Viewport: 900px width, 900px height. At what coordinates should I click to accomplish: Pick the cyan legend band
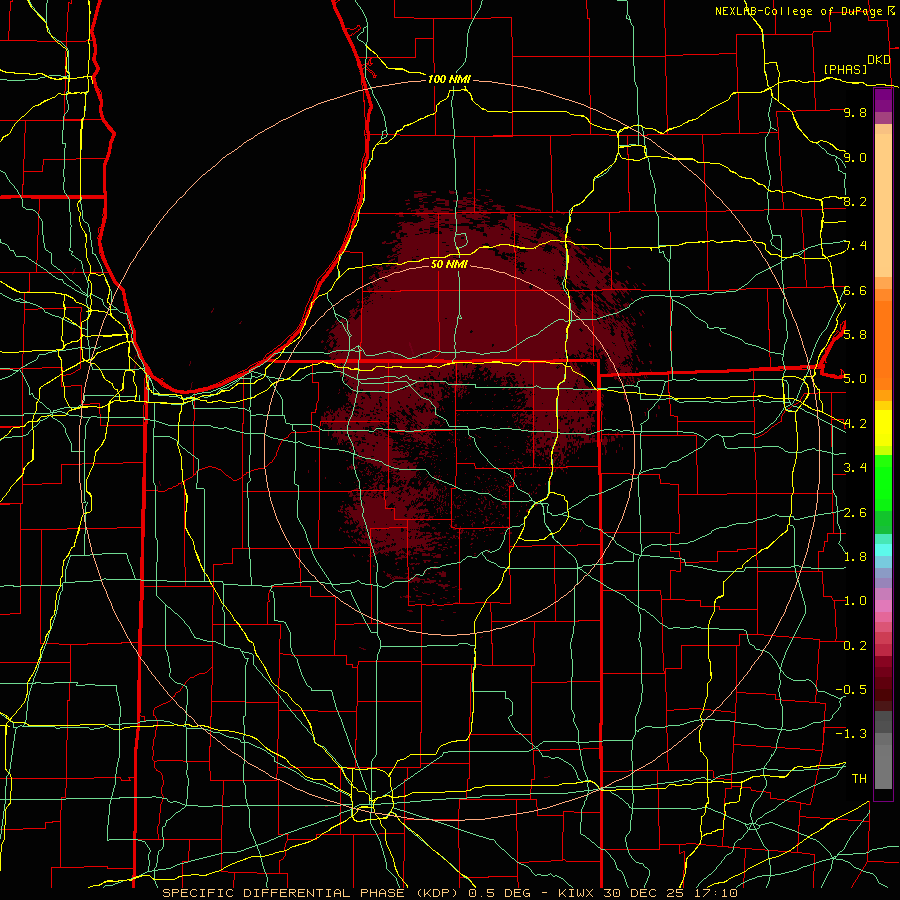[x=883, y=549]
